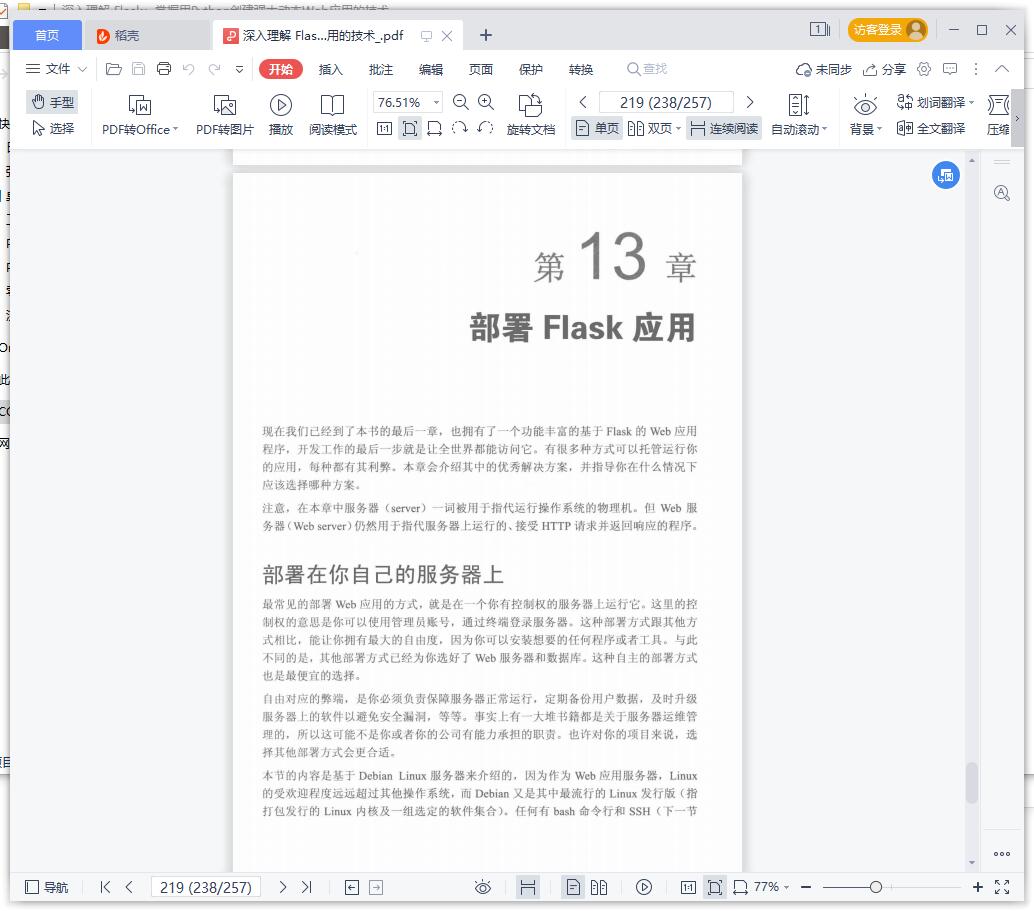Viewport: 1034px width, 911px height.
Task: Open the 查找 search box
Action: [x=647, y=69]
